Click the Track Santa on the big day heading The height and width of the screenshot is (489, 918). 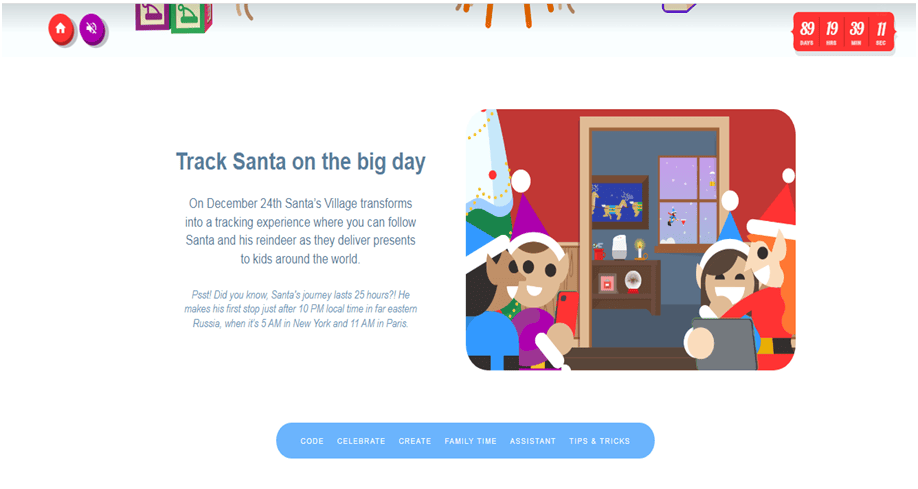pyautogui.click(x=300, y=162)
